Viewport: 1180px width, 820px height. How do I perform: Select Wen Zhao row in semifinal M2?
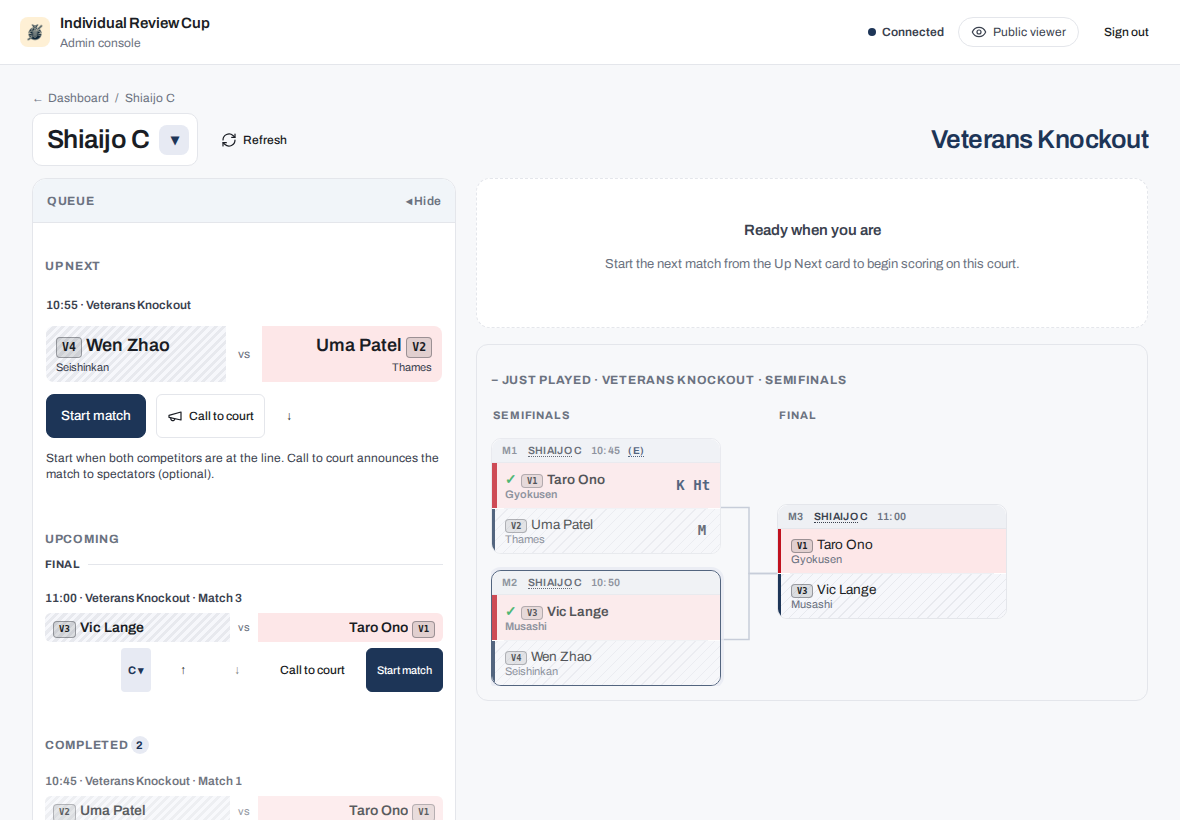pos(607,663)
